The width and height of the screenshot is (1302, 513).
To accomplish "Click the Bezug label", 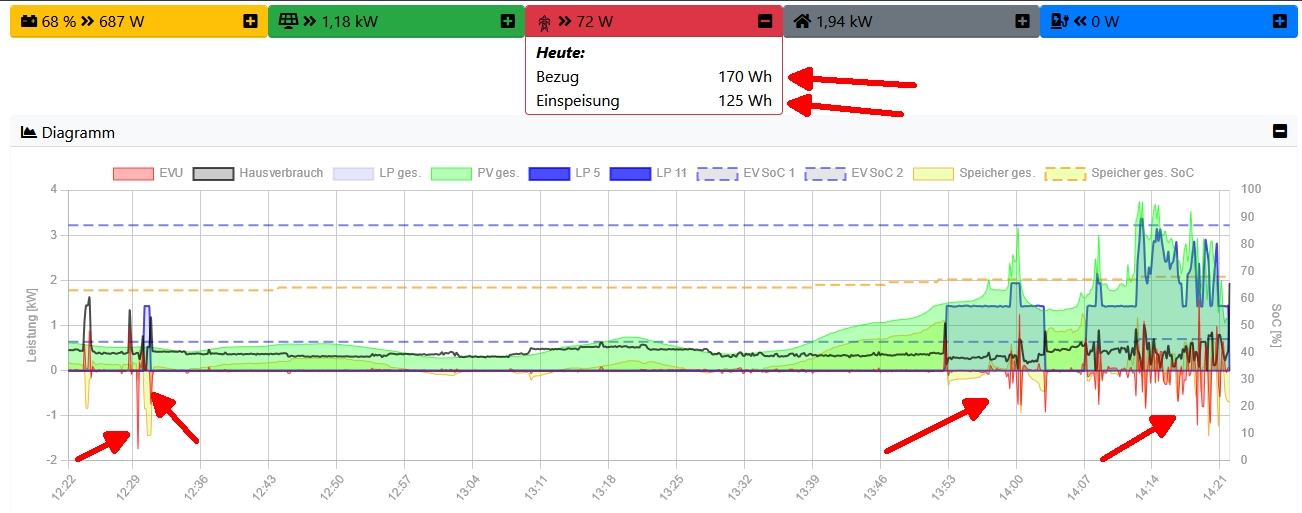I will tap(557, 76).
